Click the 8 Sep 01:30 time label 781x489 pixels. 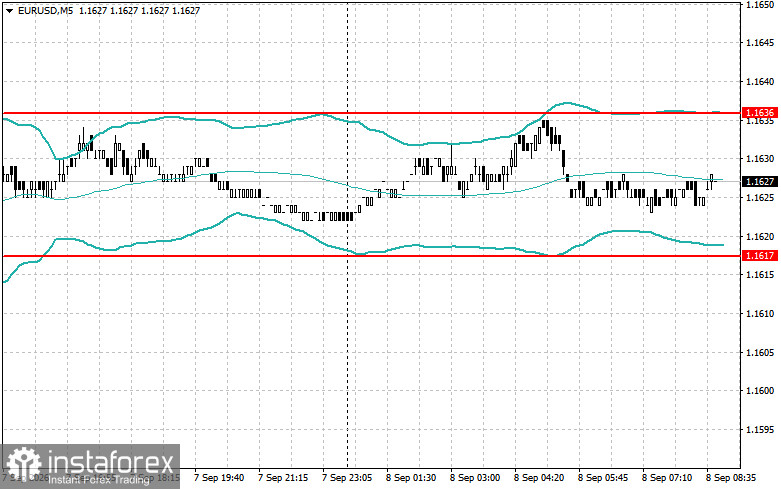coord(411,478)
